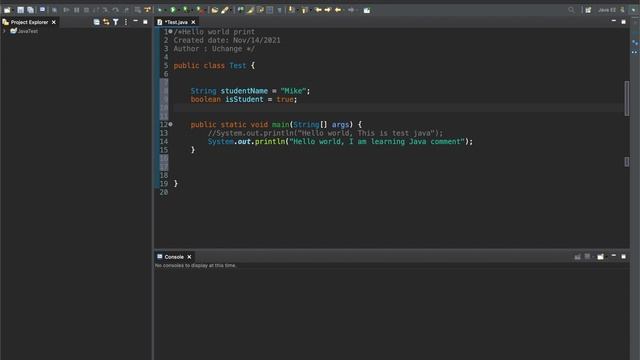640x360 pixels.
Task: Place cursor in empty editor line 10
Action: tap(398, 108)
